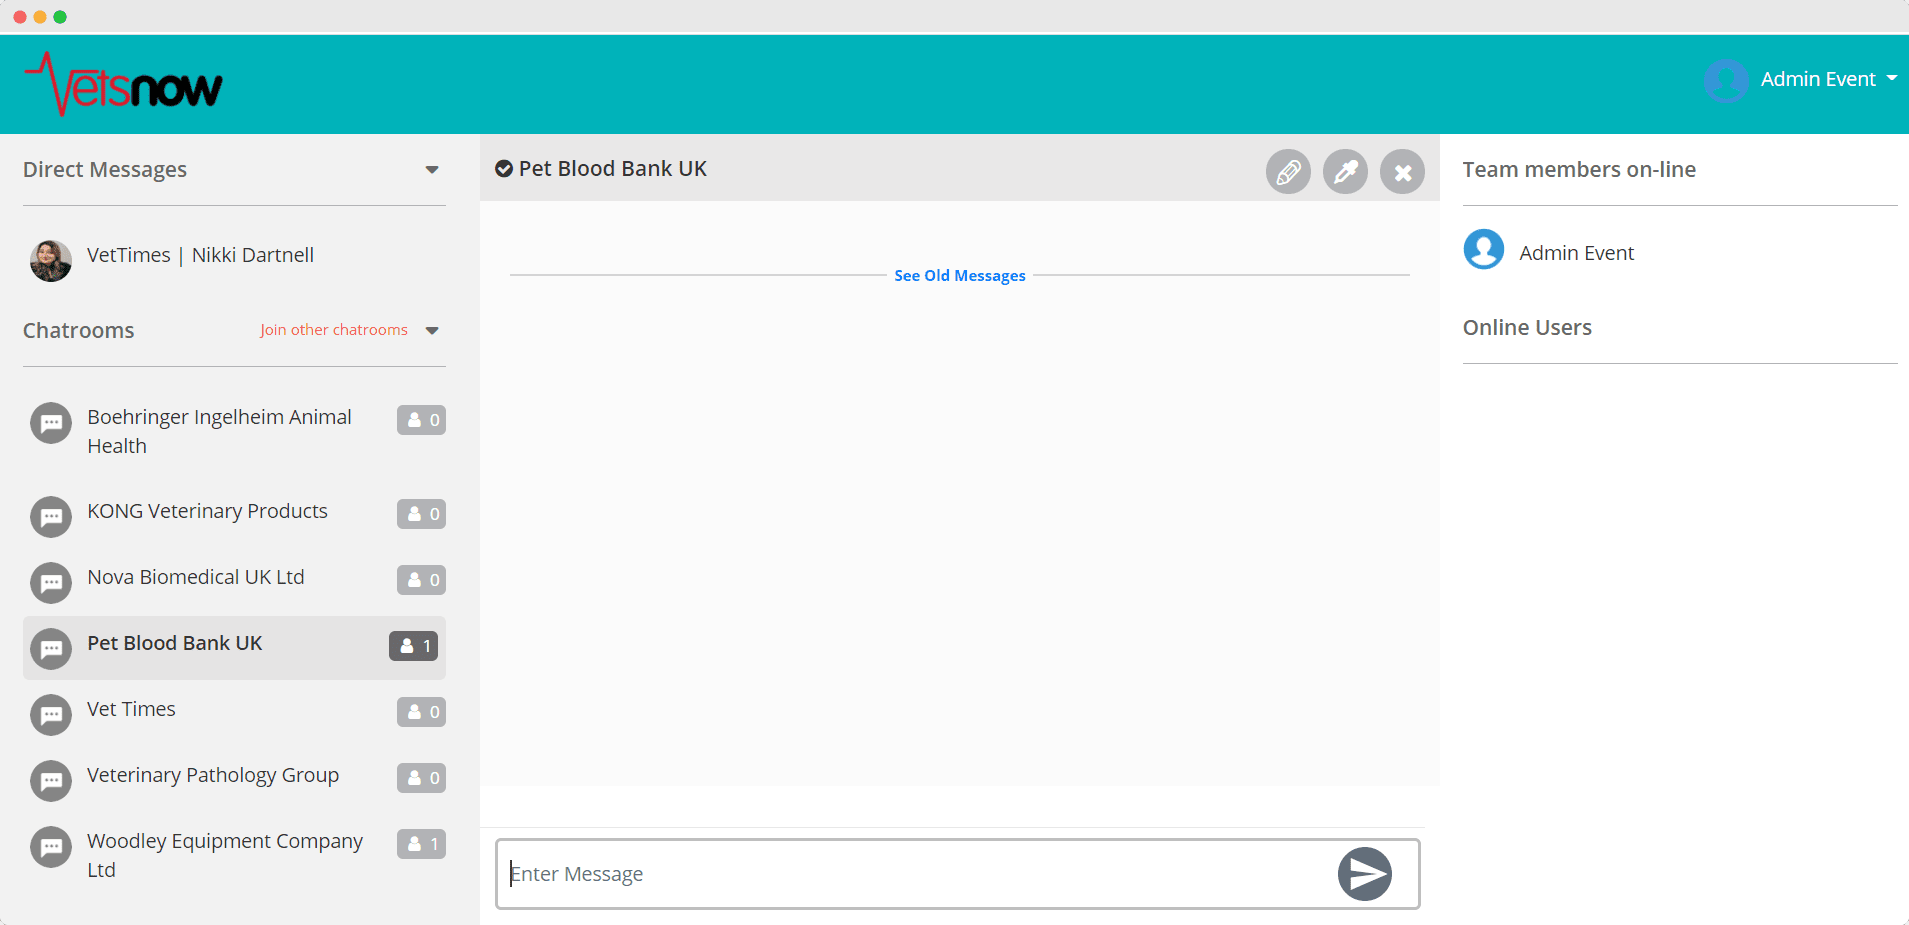Open Veterinary Pathology Group chatroom
The image size is (1909, 925).
(213, 775)
